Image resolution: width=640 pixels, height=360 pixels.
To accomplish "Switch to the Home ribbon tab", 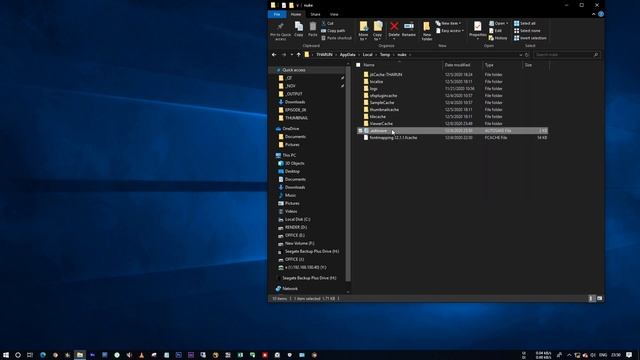I will click(x=296, y=14).
